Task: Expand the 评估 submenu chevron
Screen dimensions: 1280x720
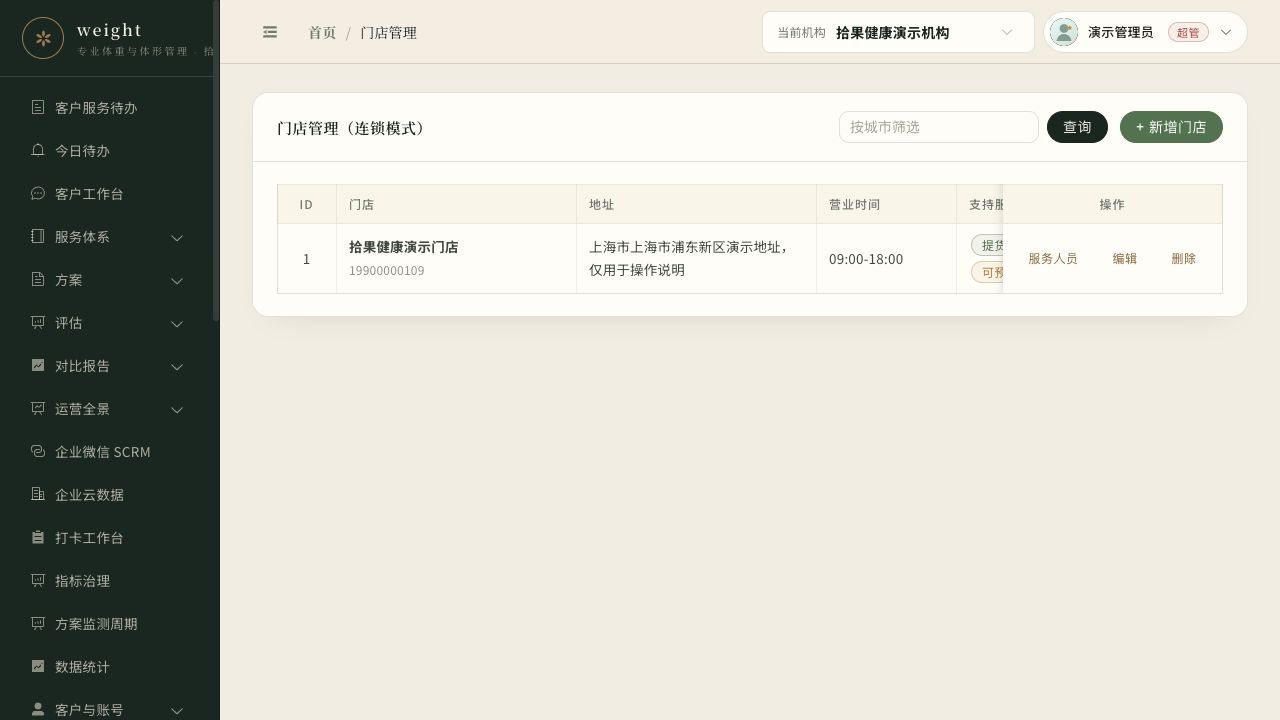Action: click(177, 323)
